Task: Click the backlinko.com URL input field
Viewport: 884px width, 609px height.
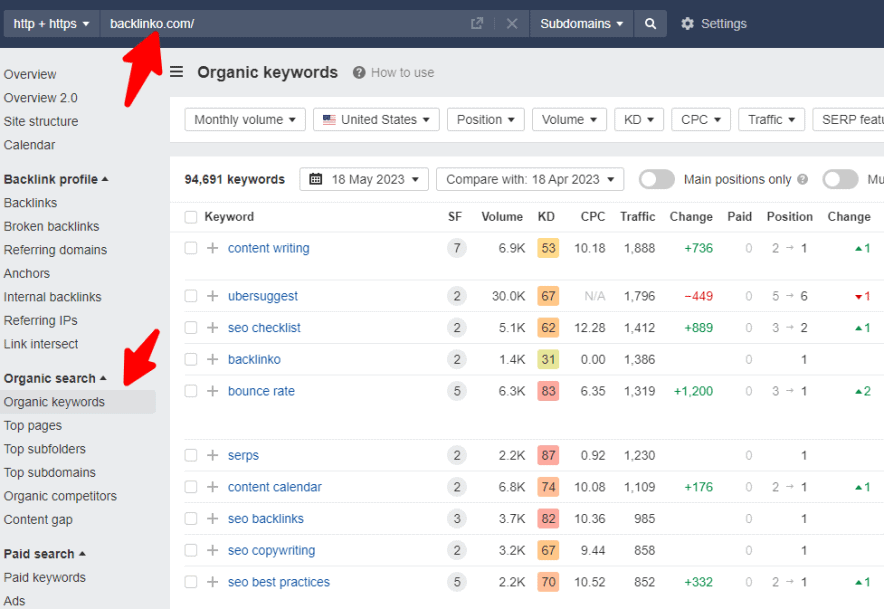Action: tap(280, 24)
